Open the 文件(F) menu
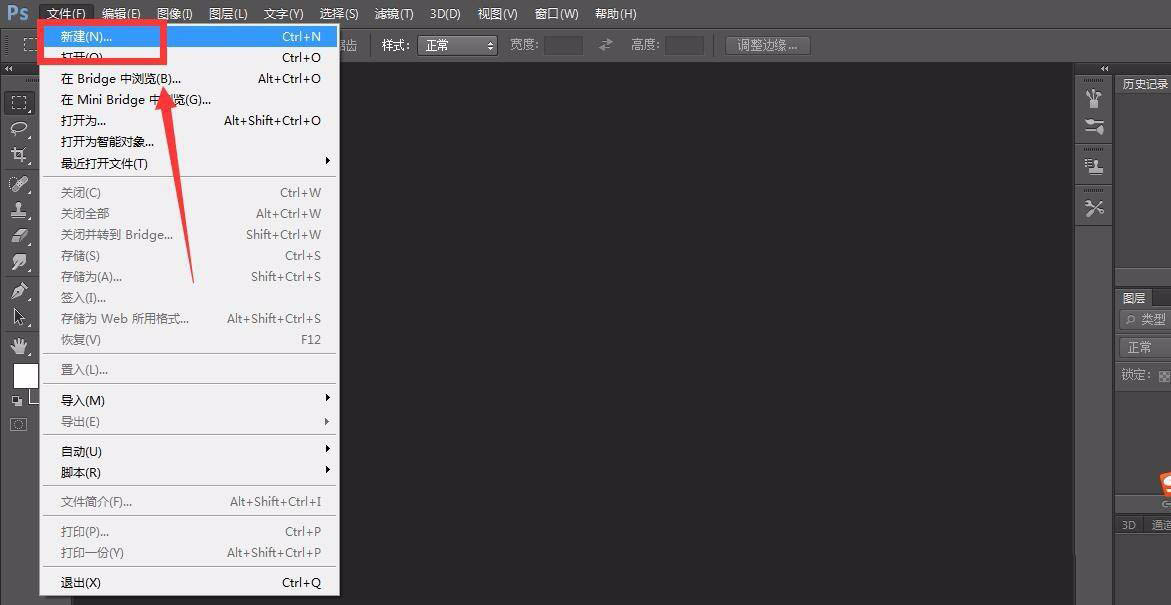Screen dimensions: 1171x605 coord(66,13)
